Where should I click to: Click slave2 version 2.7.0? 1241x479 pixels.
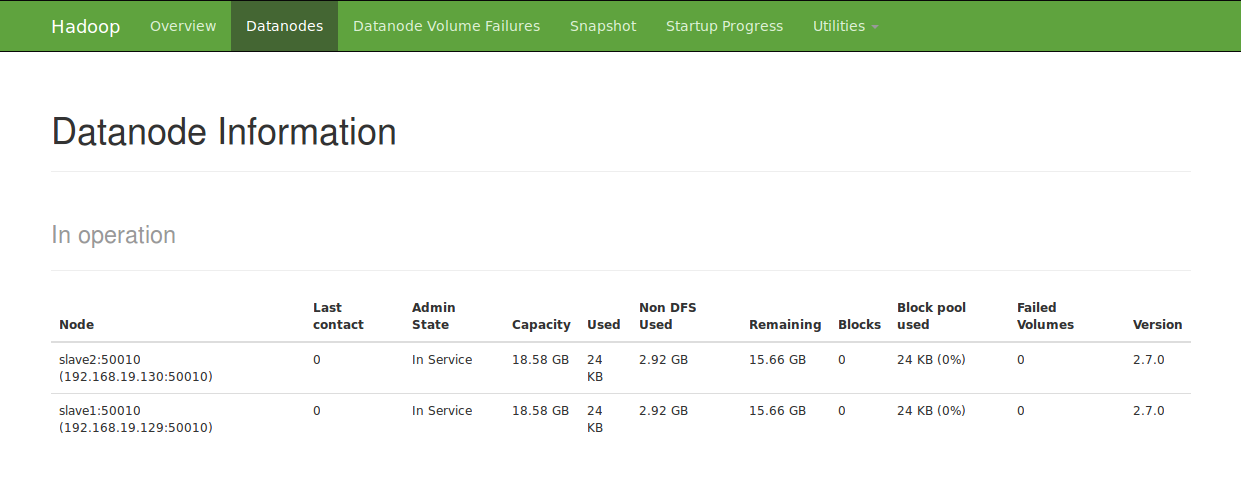1148,360
